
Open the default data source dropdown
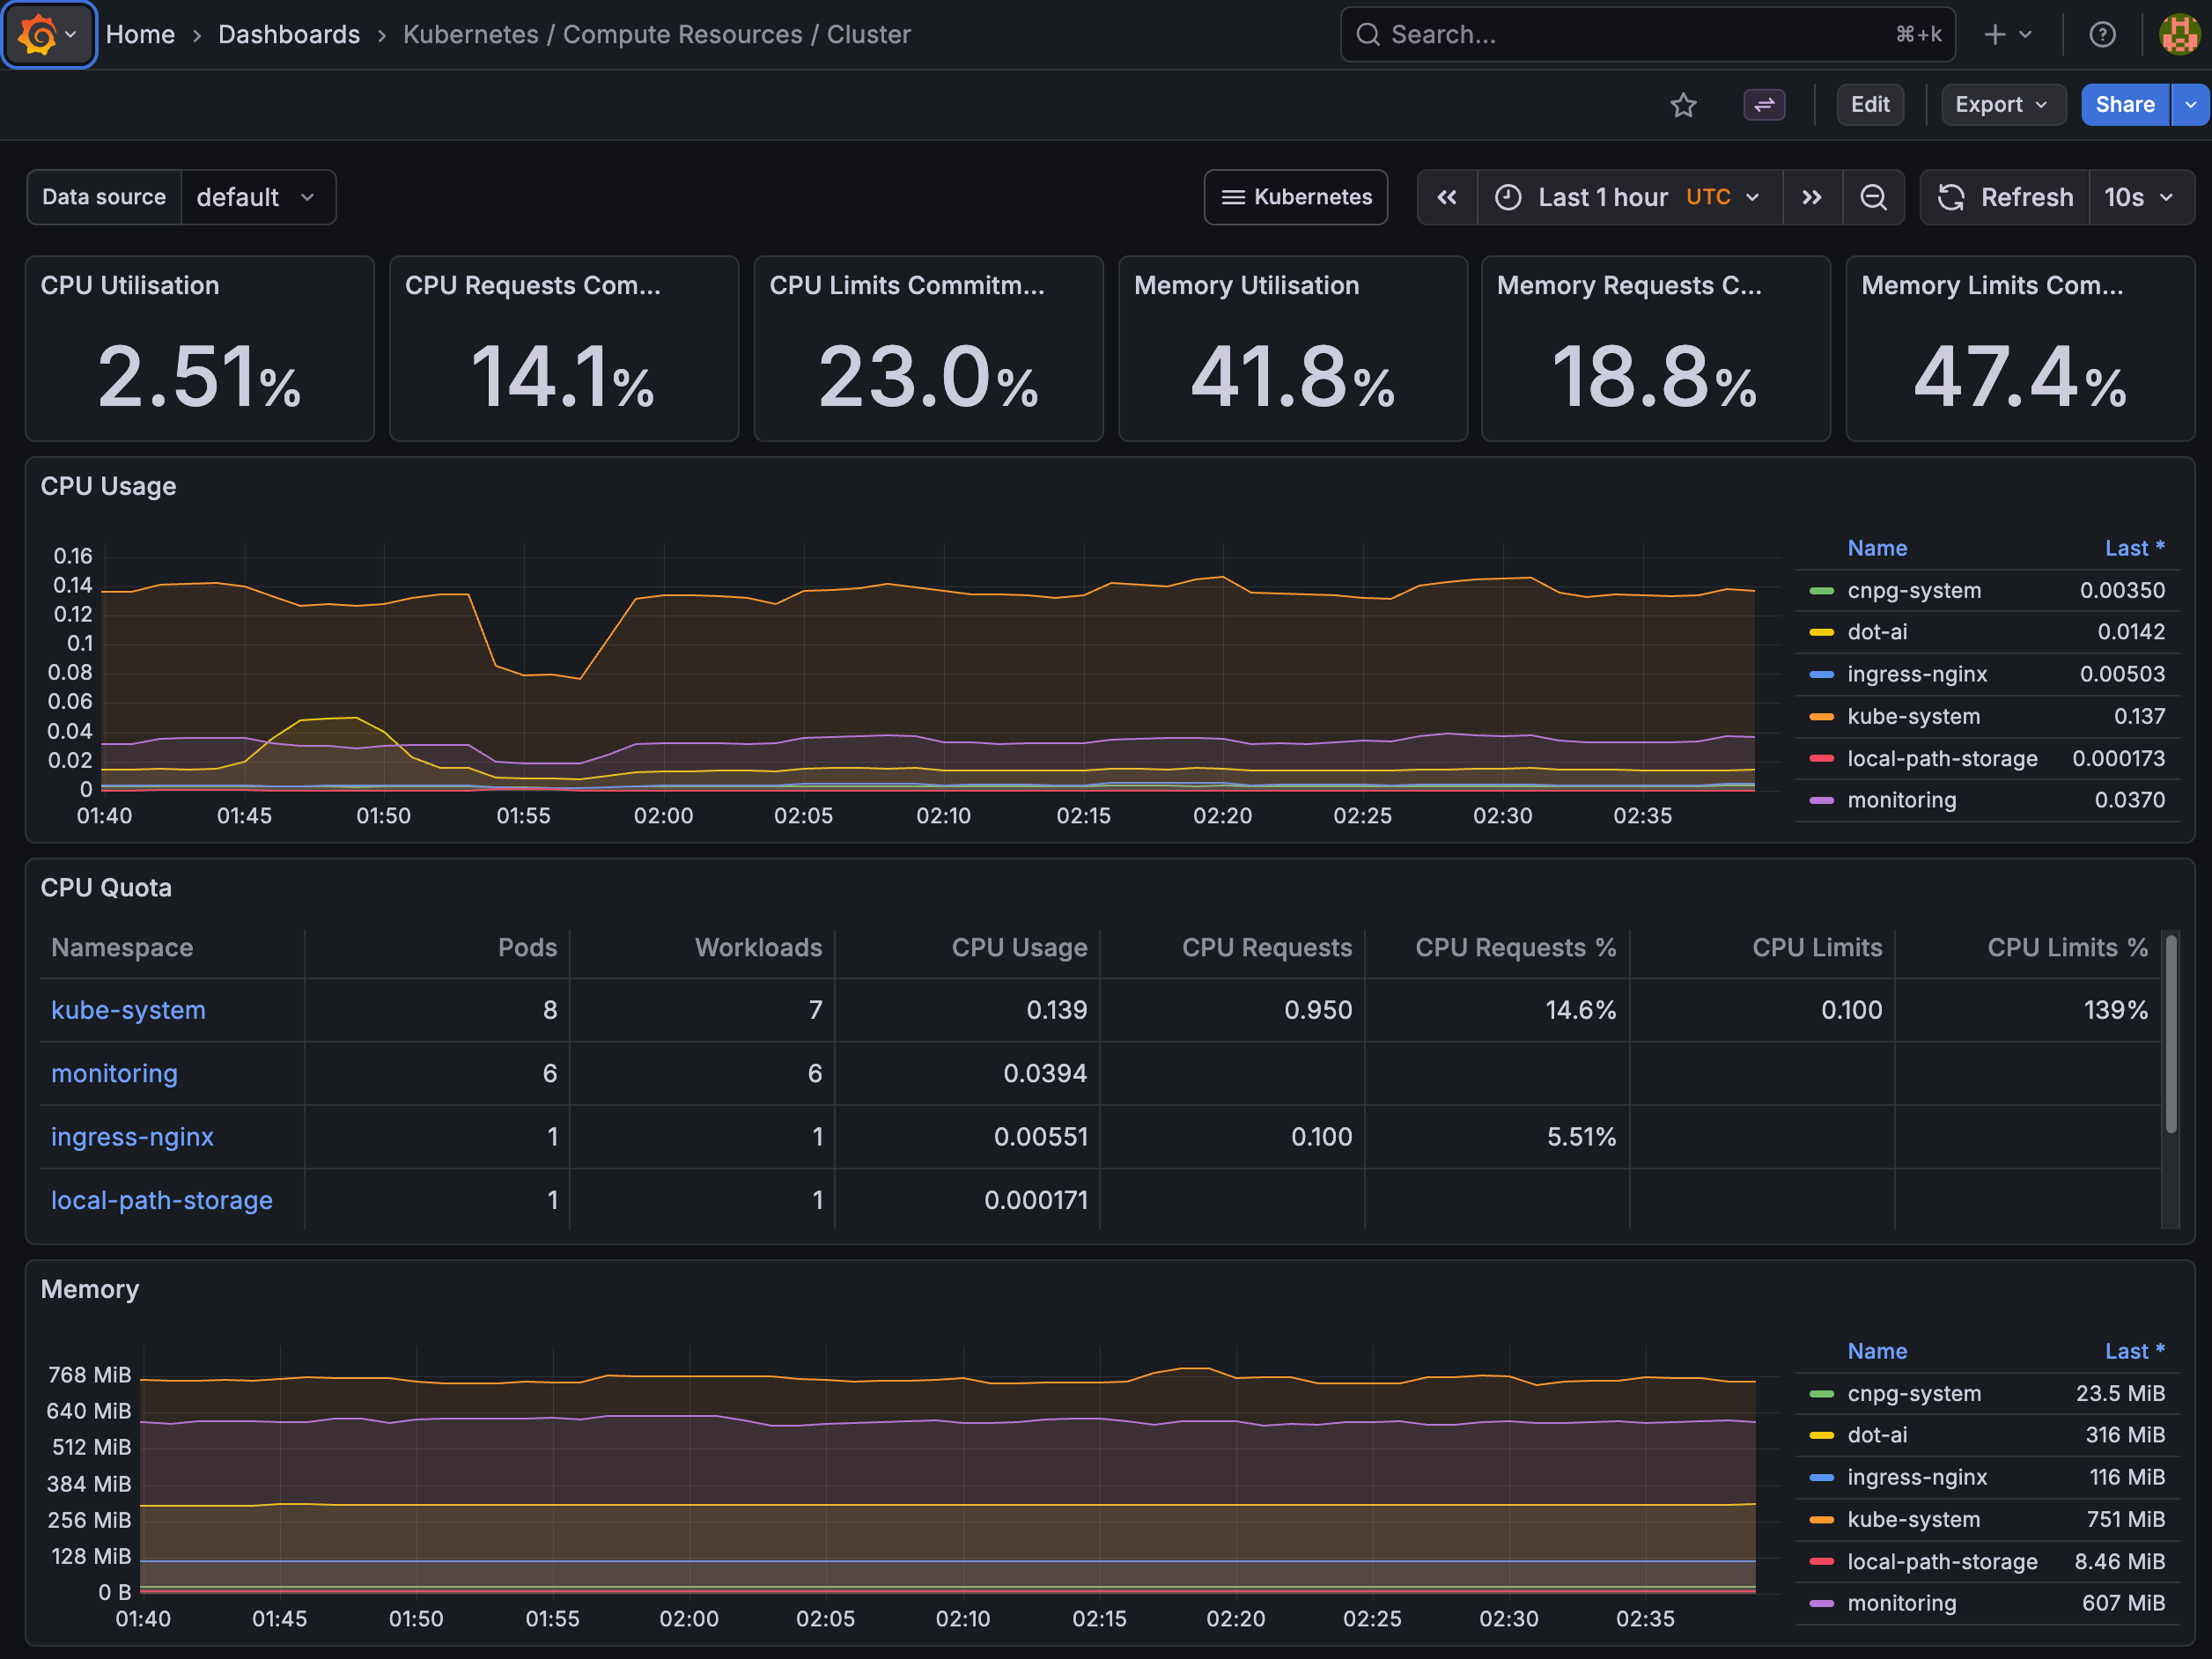point(257,197)
